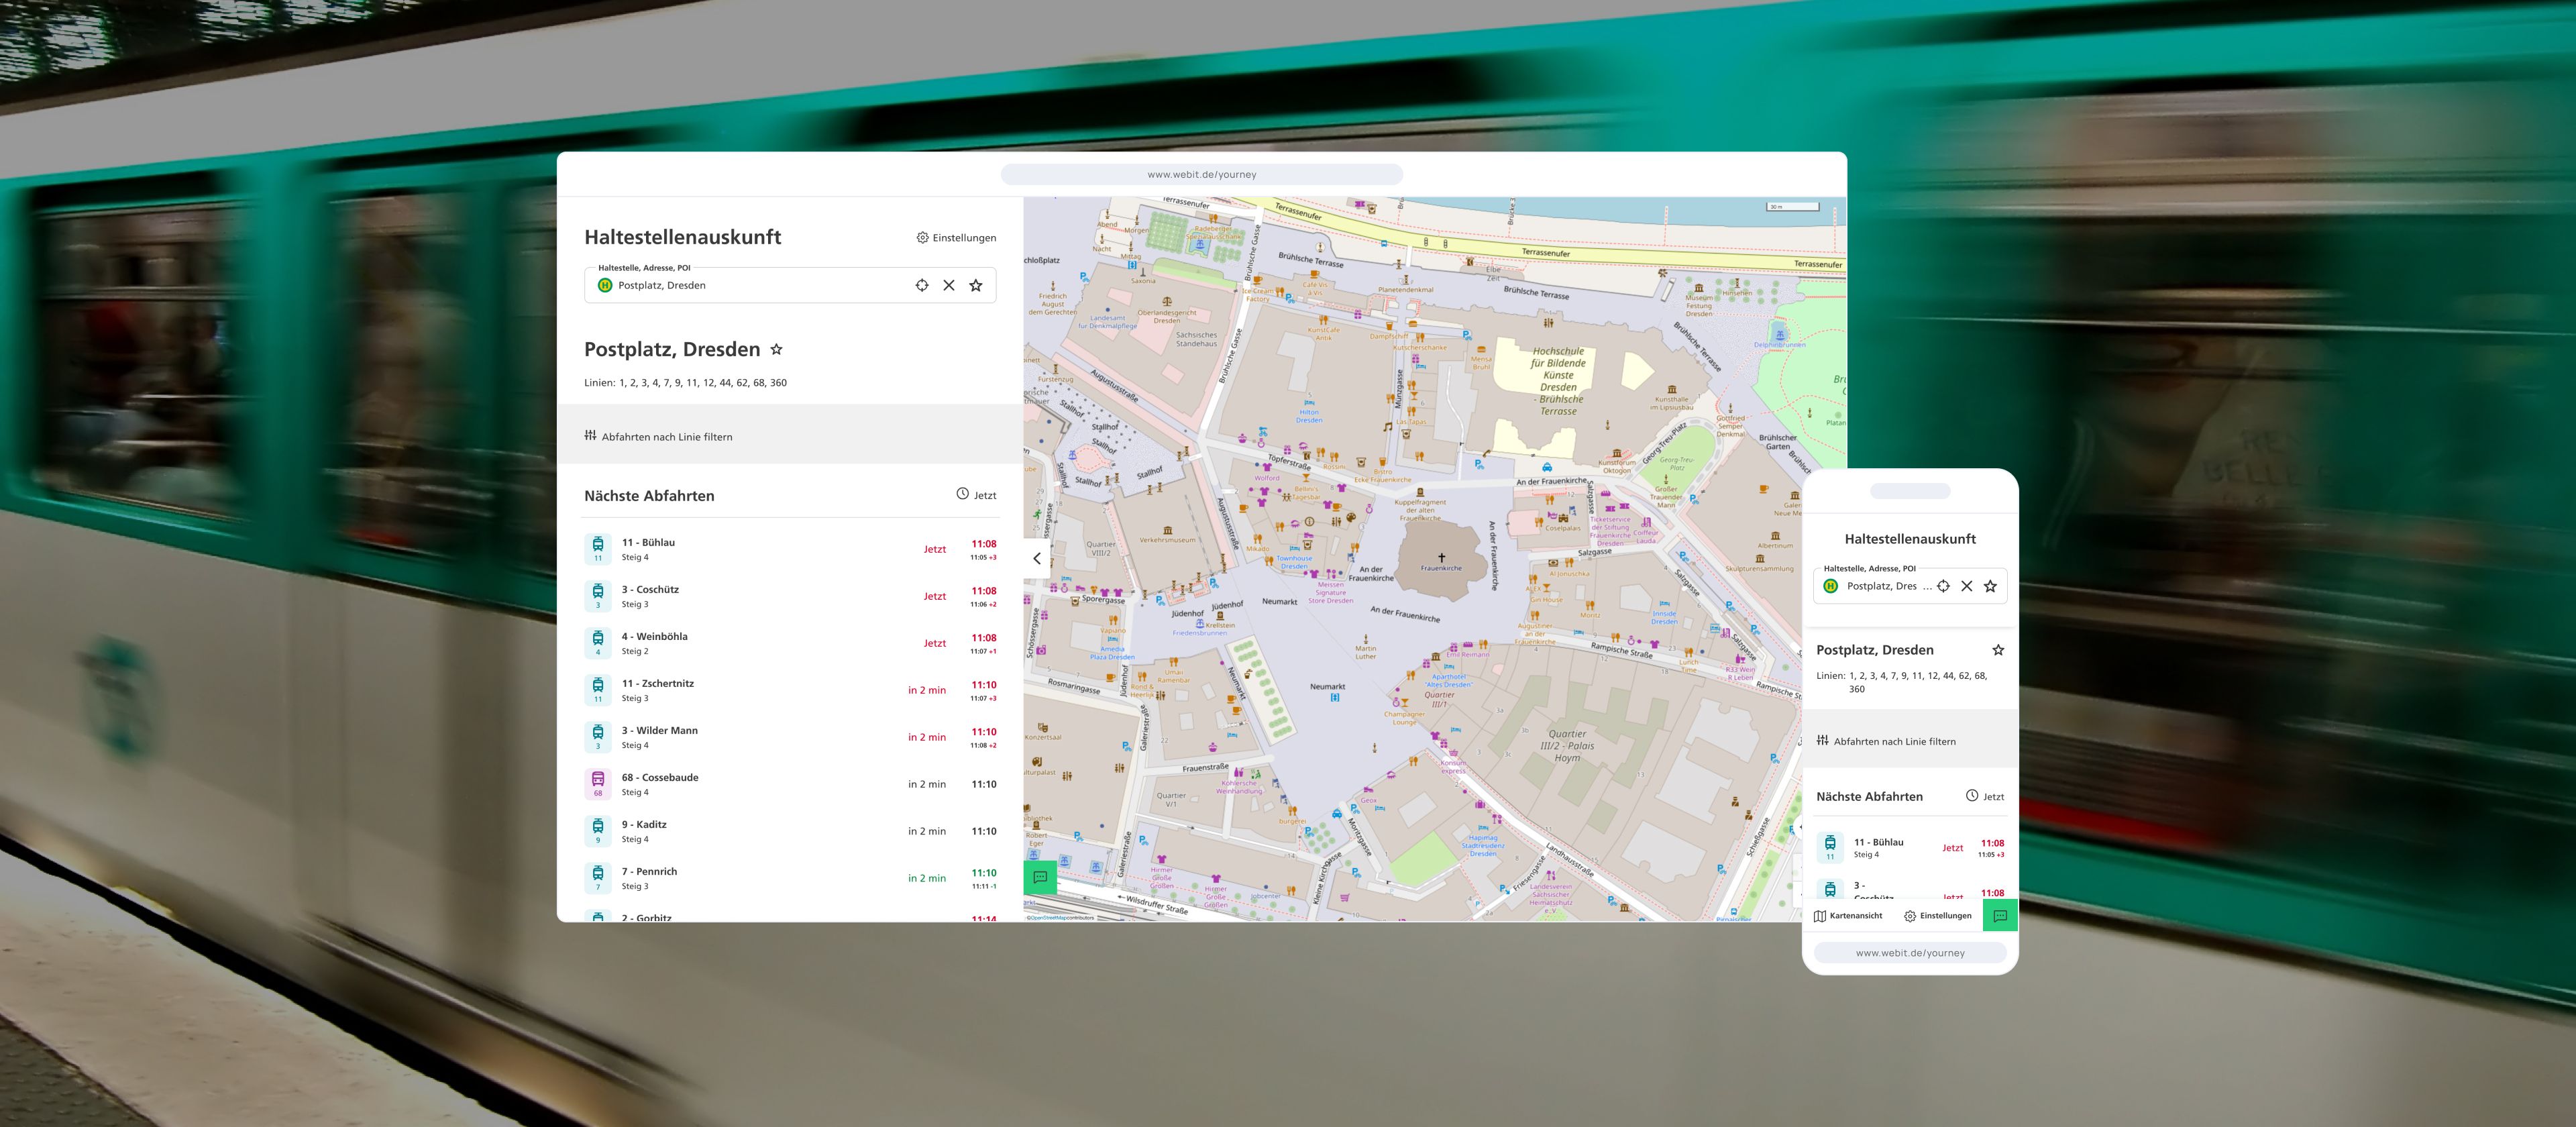The image size is (2576, 1127).
Task: Open Einstellungen tab in mobile bottom bar
Action: [x=1938, y=916]
